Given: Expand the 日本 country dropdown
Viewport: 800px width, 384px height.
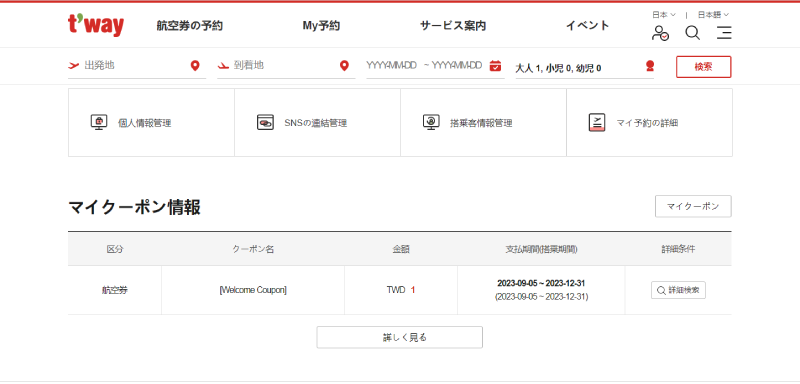Looking at the screenshot, I should (664, 15).
